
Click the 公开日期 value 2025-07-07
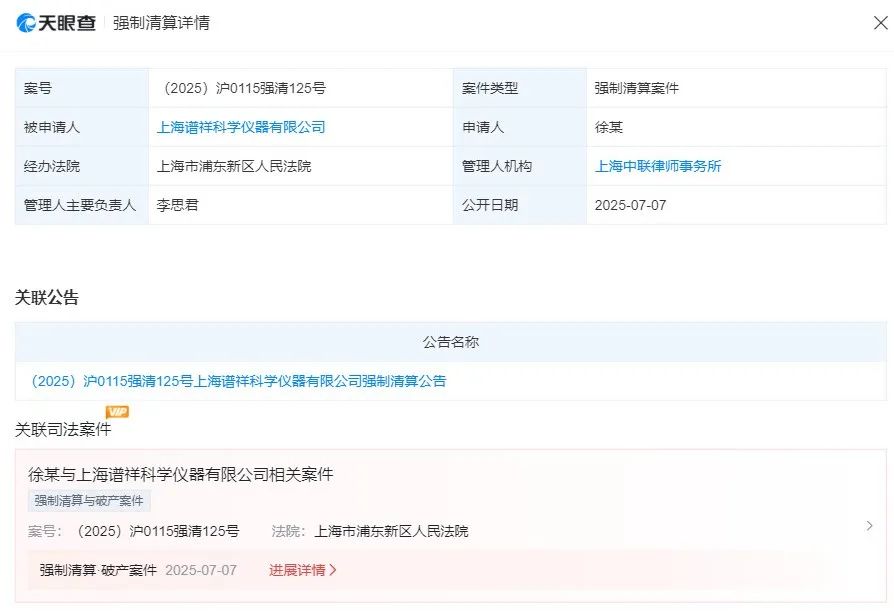630,205
